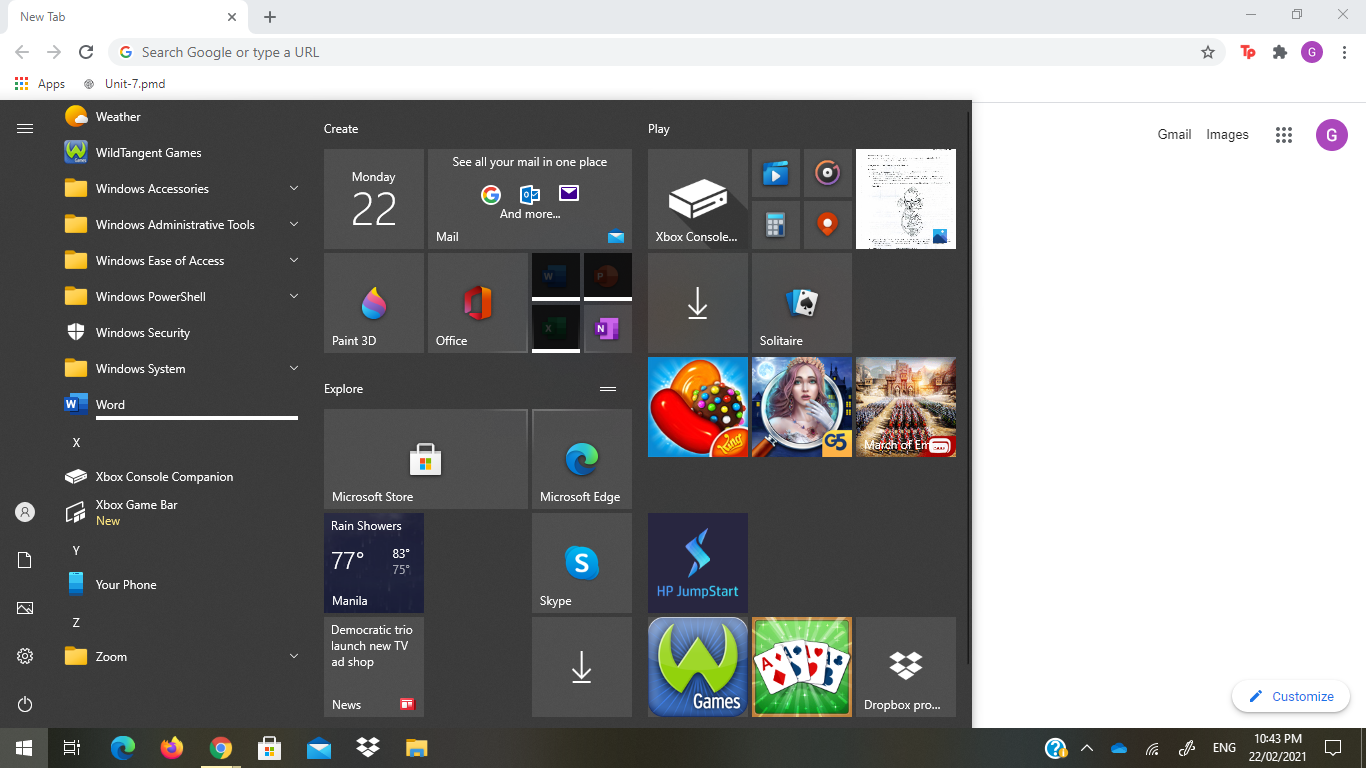This screenshot has width=1366, height=768.
Task: Open the G5 hidden object game tile
Action: click(802, 407)
